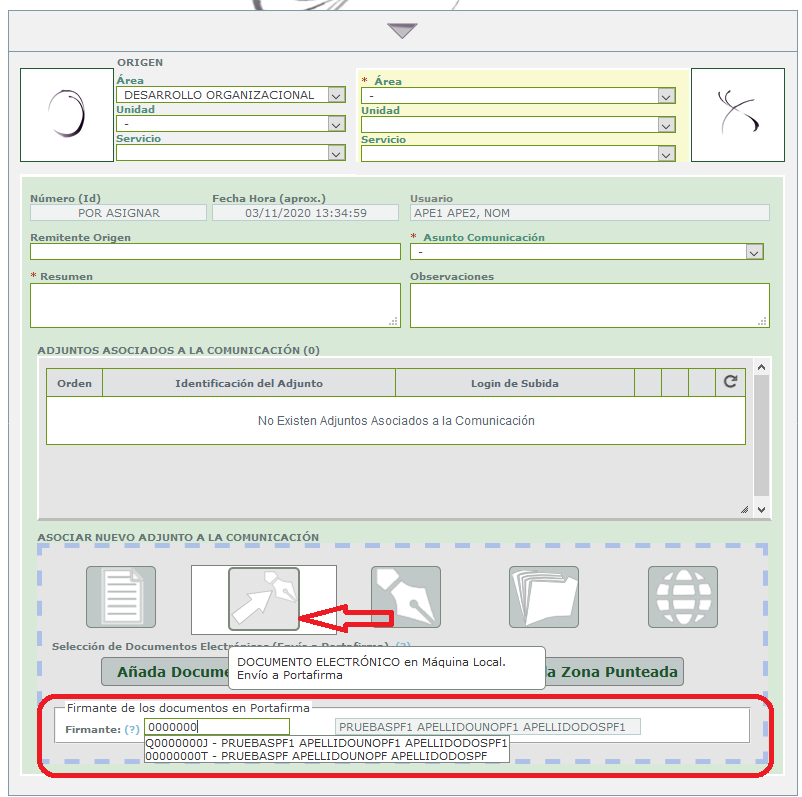Click the collapse triangle above the form
Screen dimensions: 802x797
[x=402, y=30]
